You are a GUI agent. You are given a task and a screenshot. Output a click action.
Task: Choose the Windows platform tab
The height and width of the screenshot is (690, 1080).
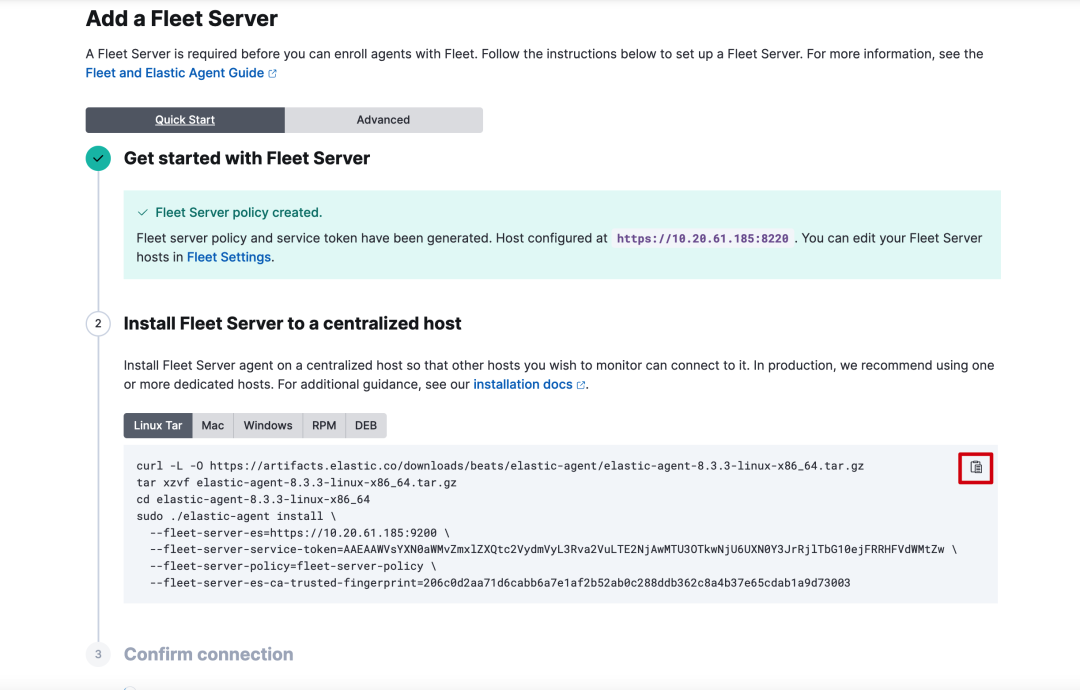[x=268, y=425]
